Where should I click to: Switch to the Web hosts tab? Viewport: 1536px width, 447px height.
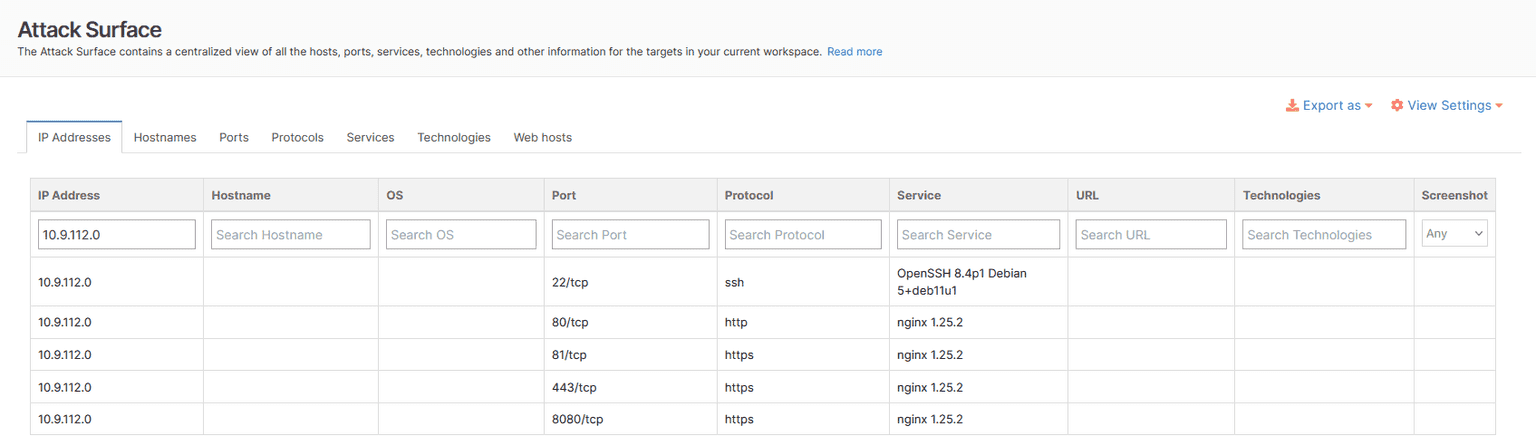click(542, 137)
